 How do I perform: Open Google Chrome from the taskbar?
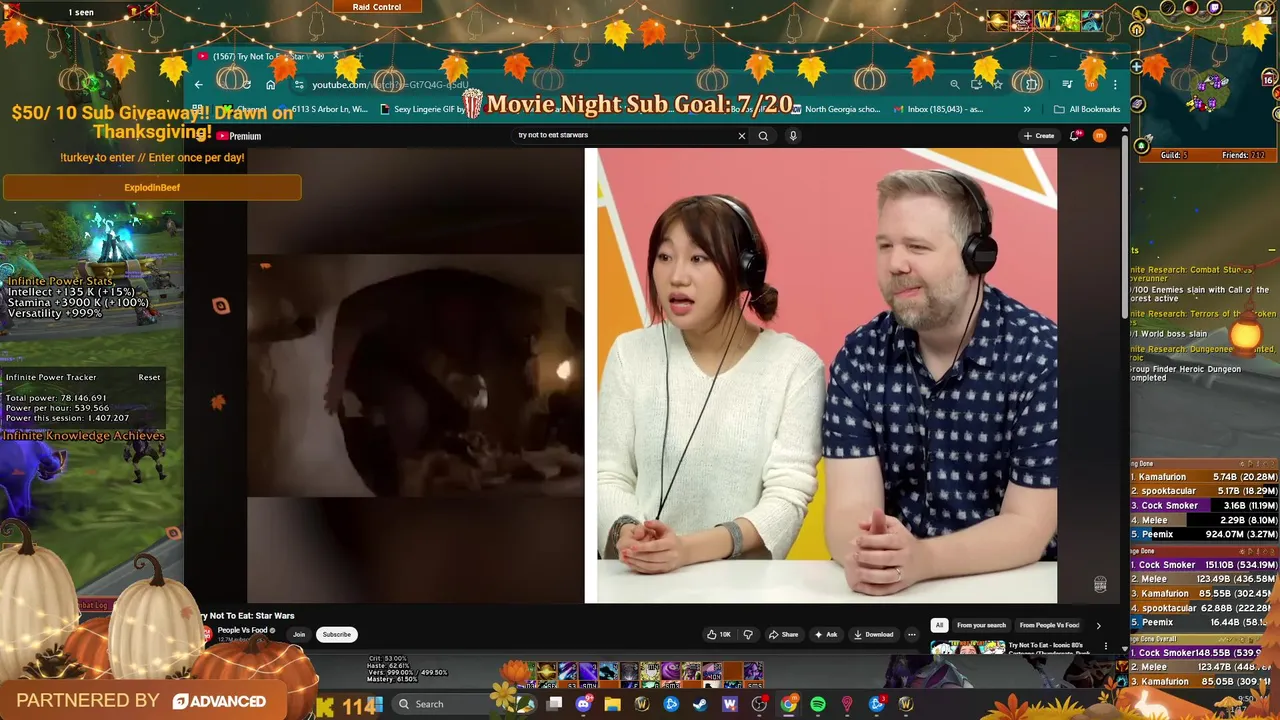pyautogui.click(x=789, y=704)
